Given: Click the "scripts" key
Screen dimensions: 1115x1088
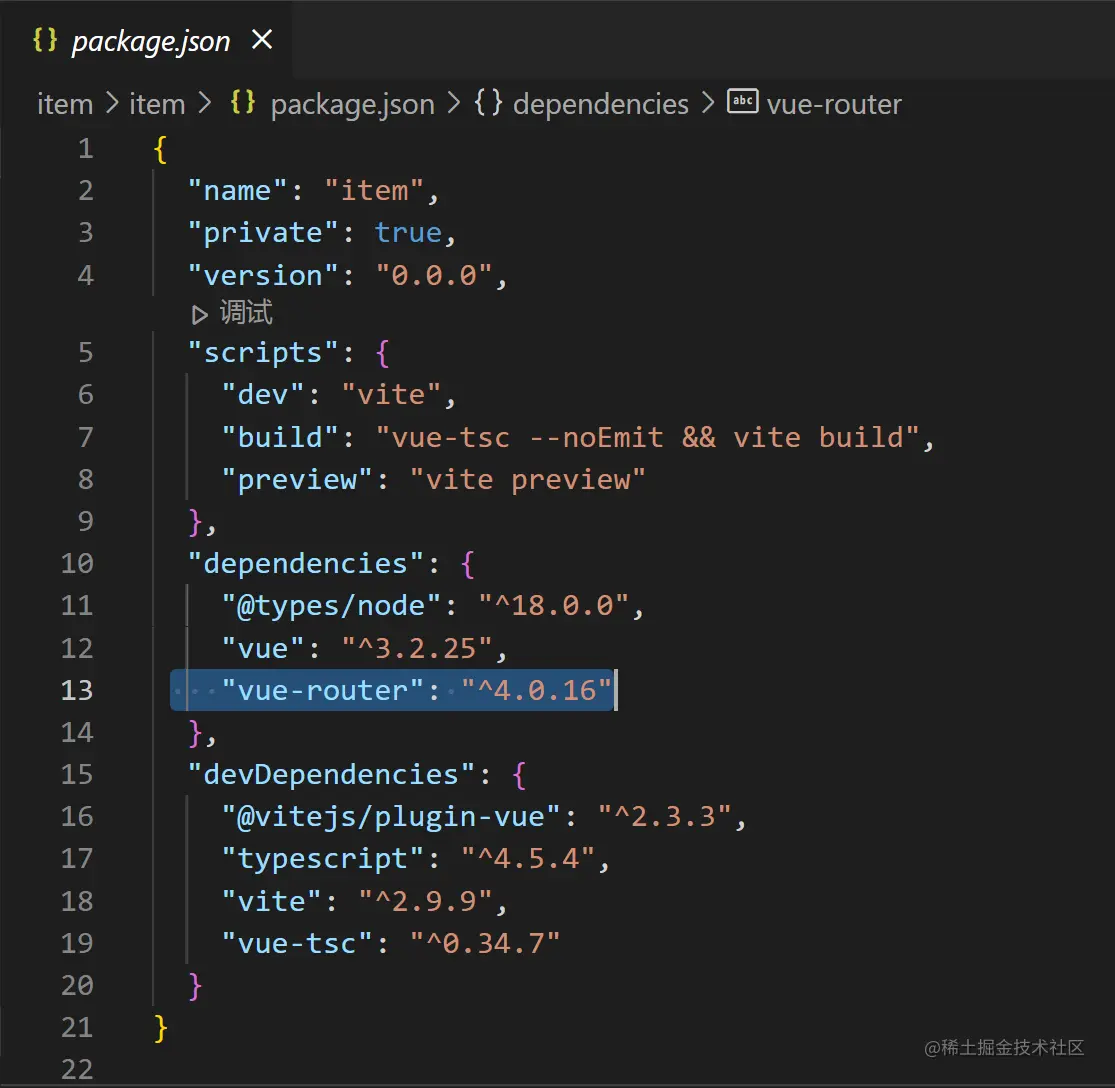Looking at the screenshot, I should tap(263, 353).
